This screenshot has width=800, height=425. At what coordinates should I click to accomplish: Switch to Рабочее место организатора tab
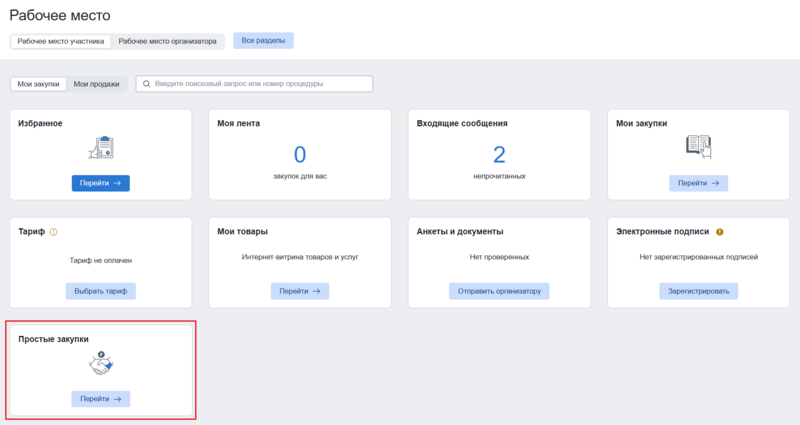point(167,41)
